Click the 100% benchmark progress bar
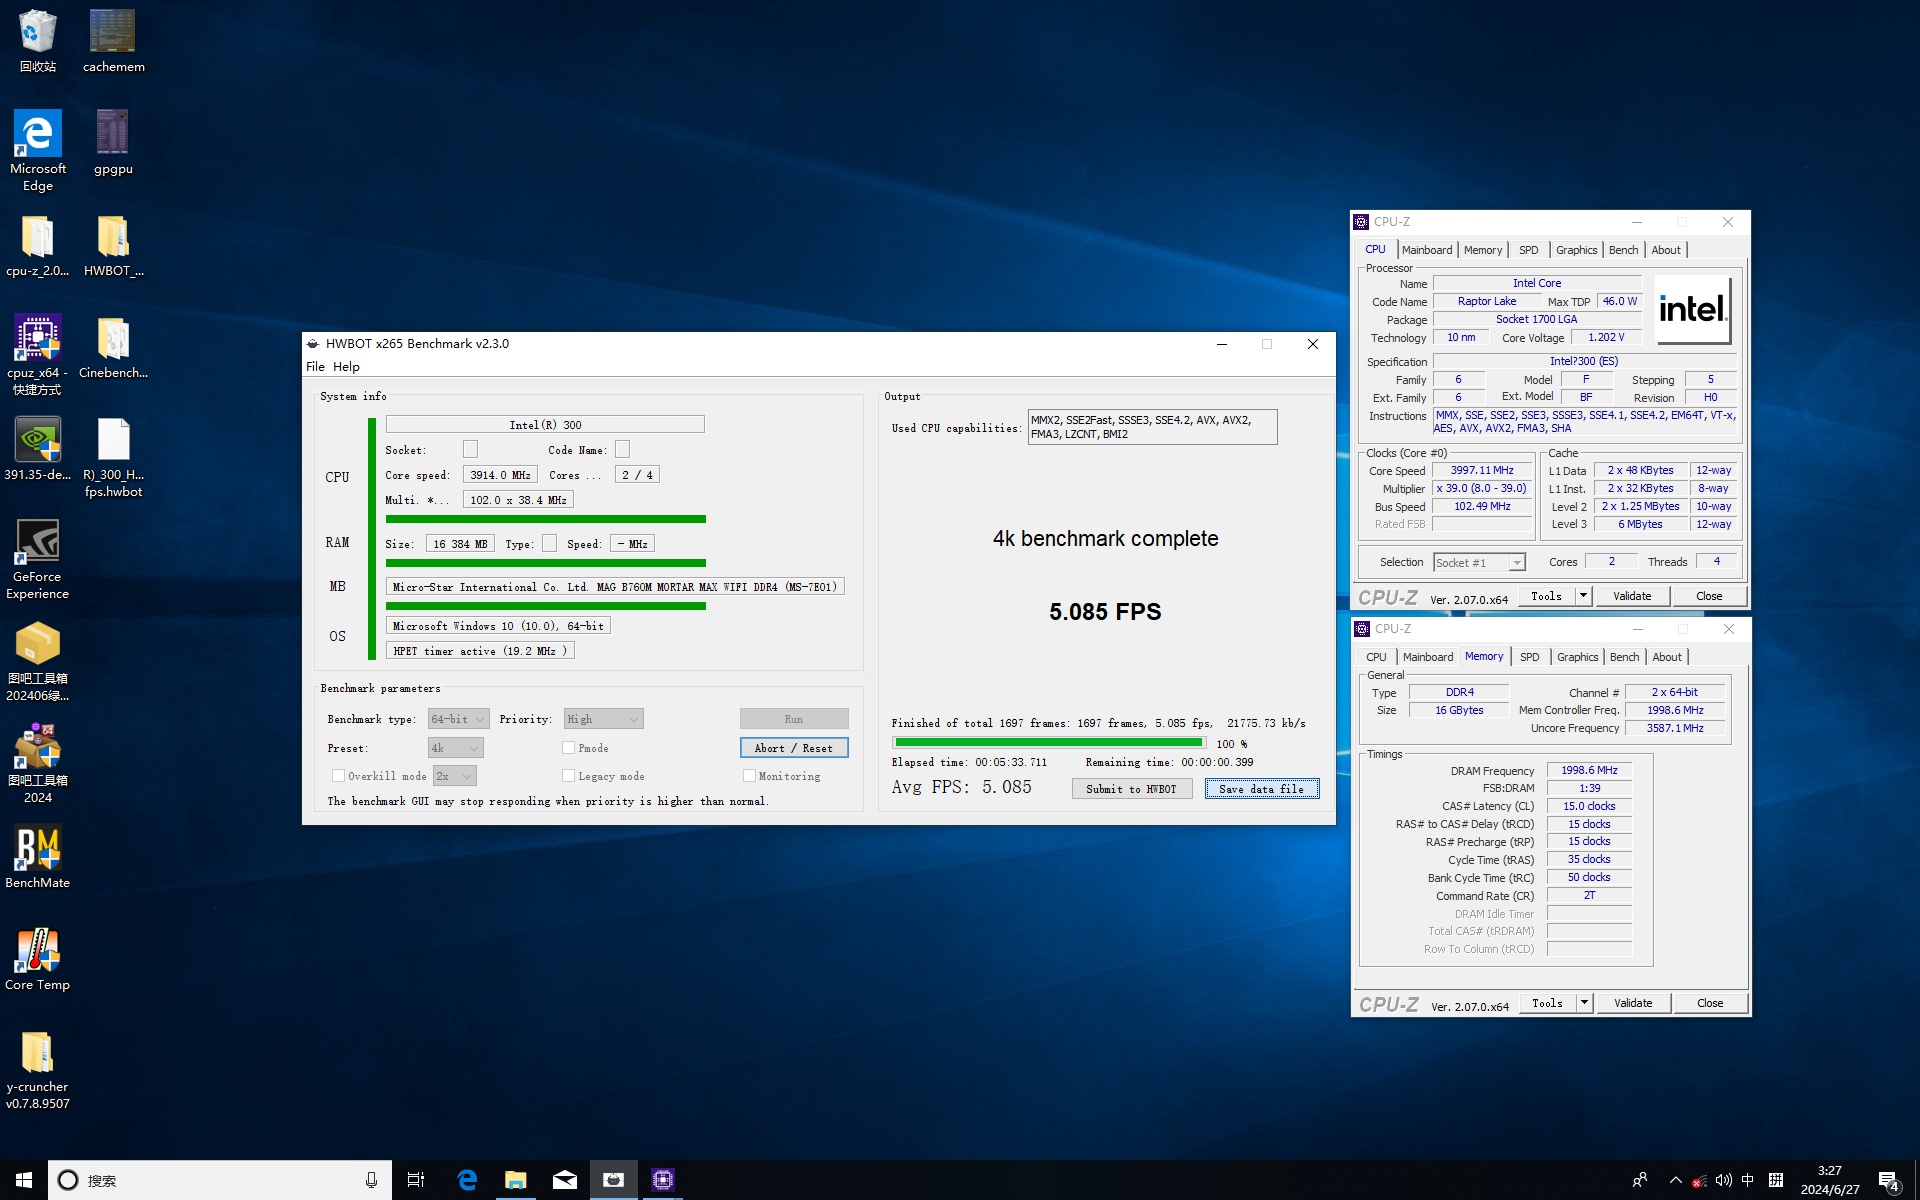This screenshot has height=1200, width=1920. [1049, 743]
